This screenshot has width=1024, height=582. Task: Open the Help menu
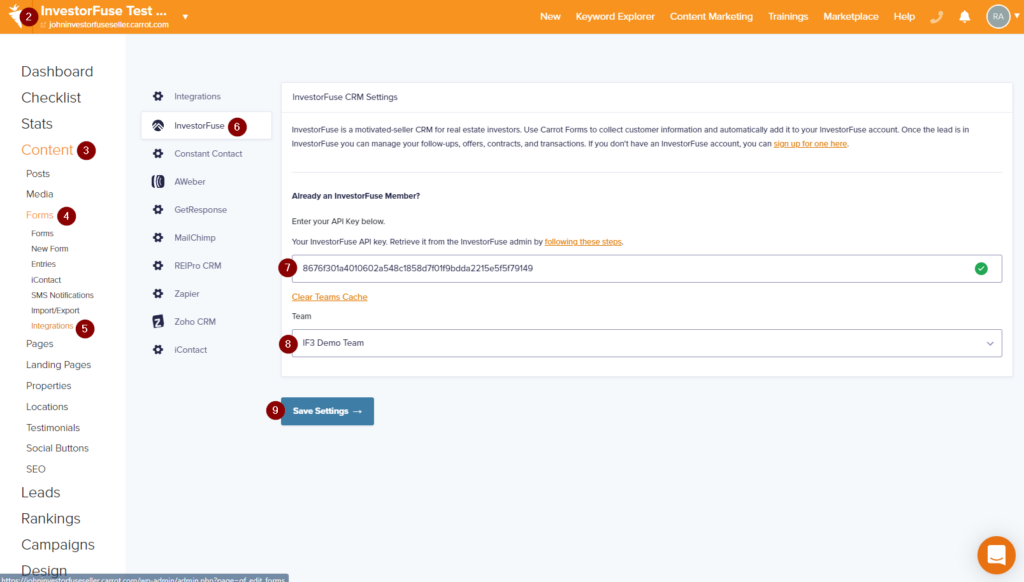(x=904, y=16)
